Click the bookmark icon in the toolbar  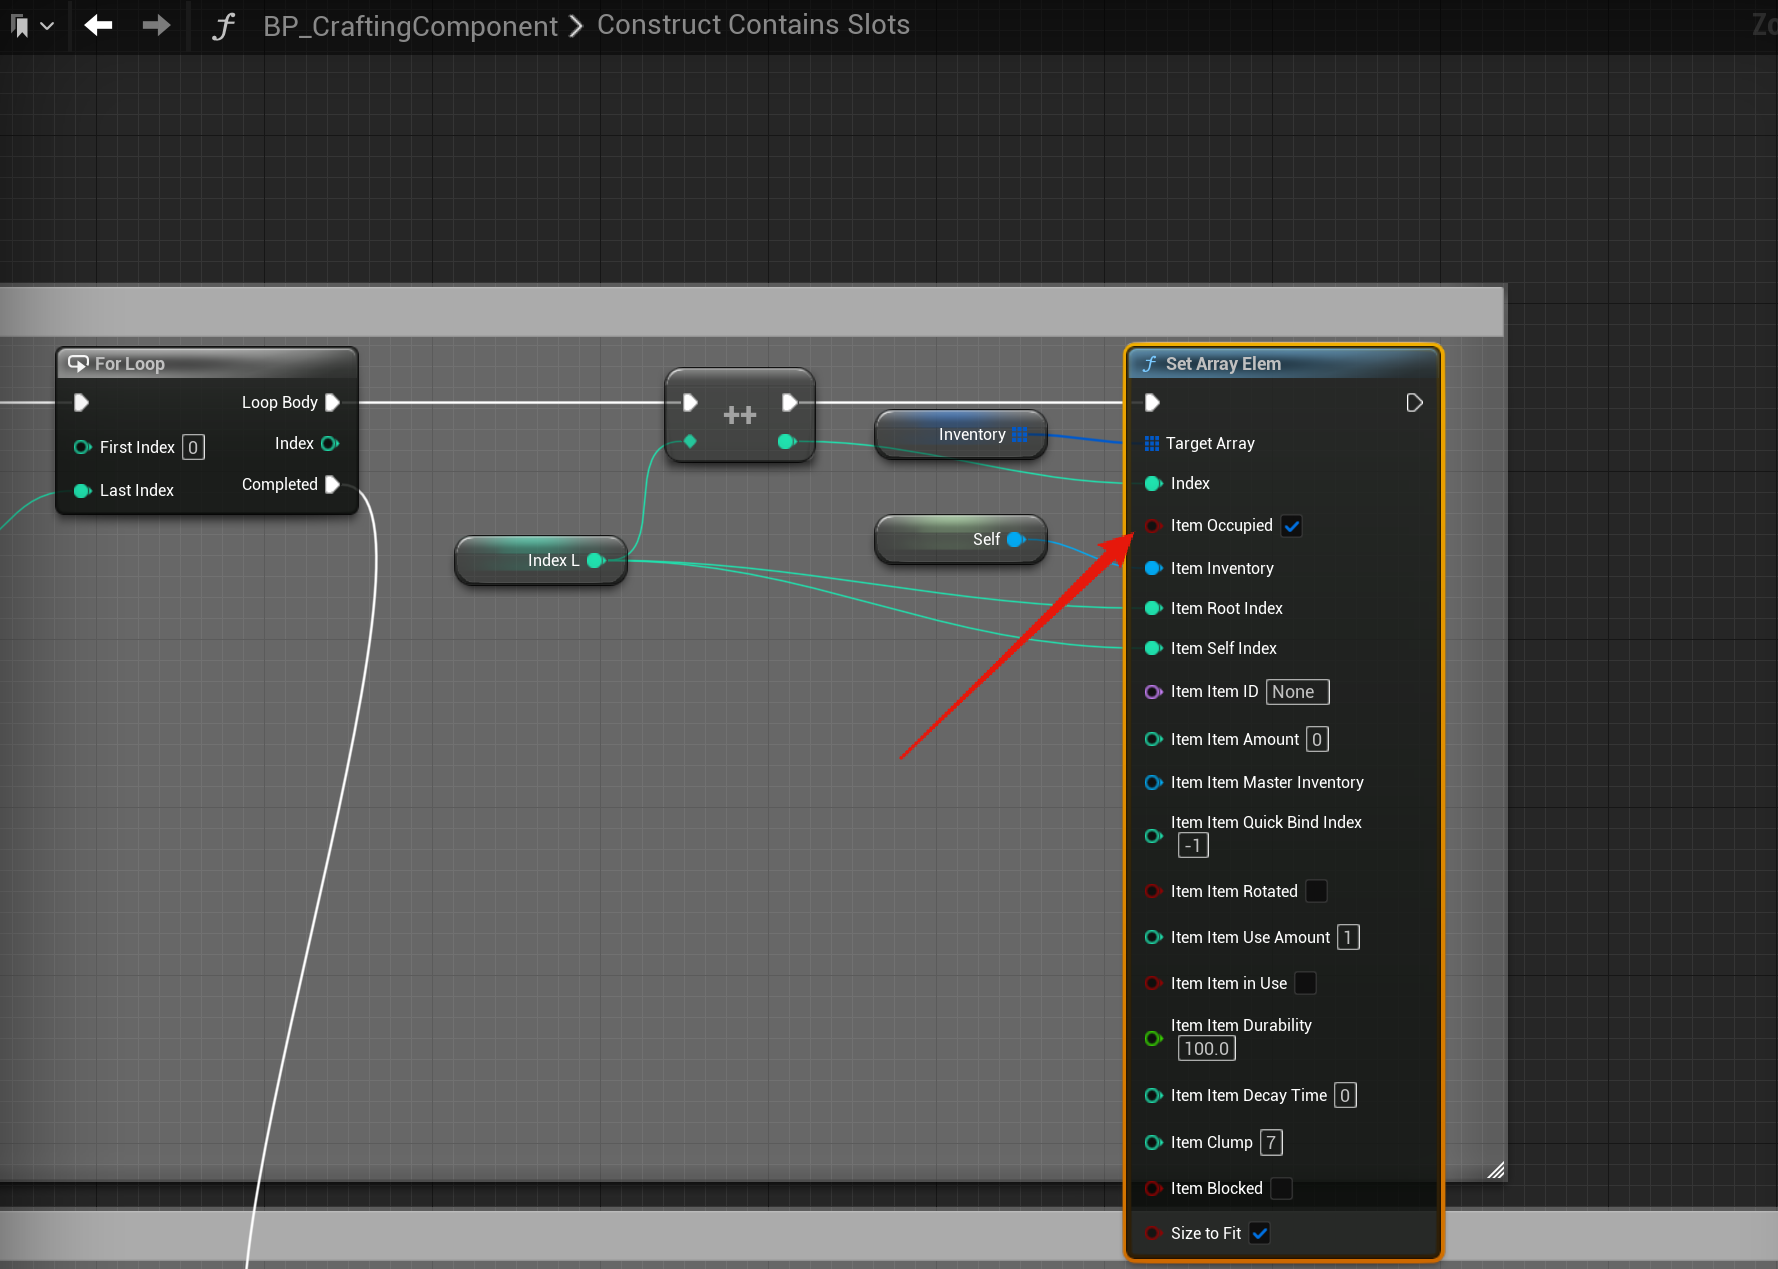[20, 25]
